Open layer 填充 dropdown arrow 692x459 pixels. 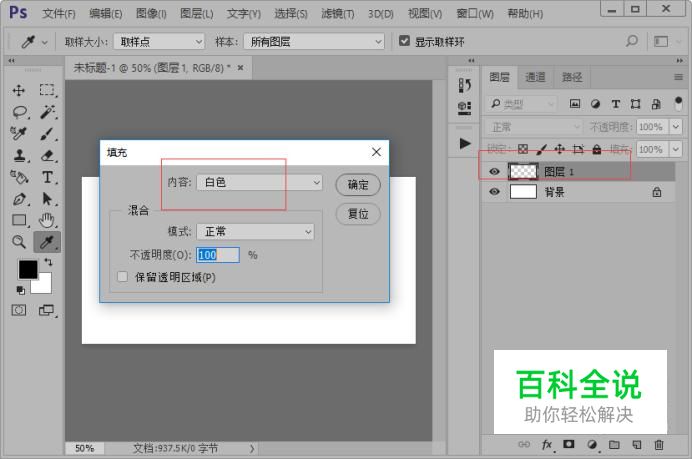(x=676, y=149)
